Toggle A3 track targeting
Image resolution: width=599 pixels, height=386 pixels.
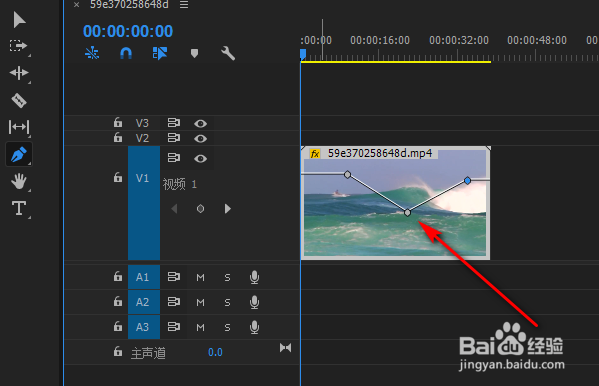[x=144, y=327]
